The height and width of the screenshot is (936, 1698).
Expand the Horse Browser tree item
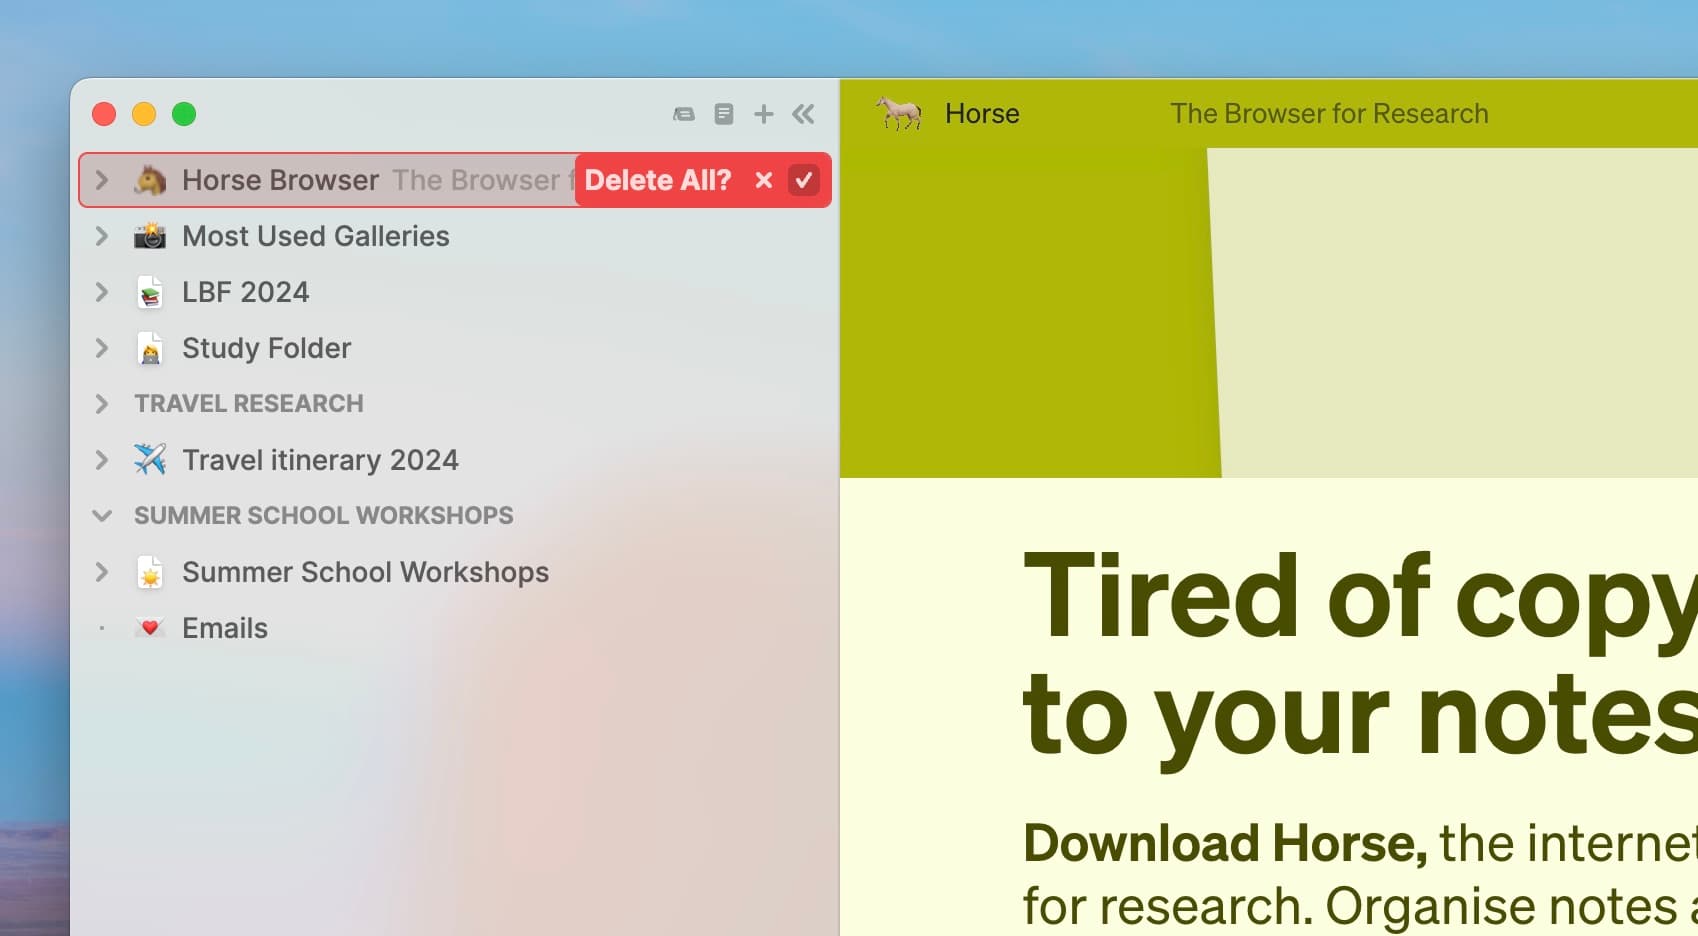(102, 180)
